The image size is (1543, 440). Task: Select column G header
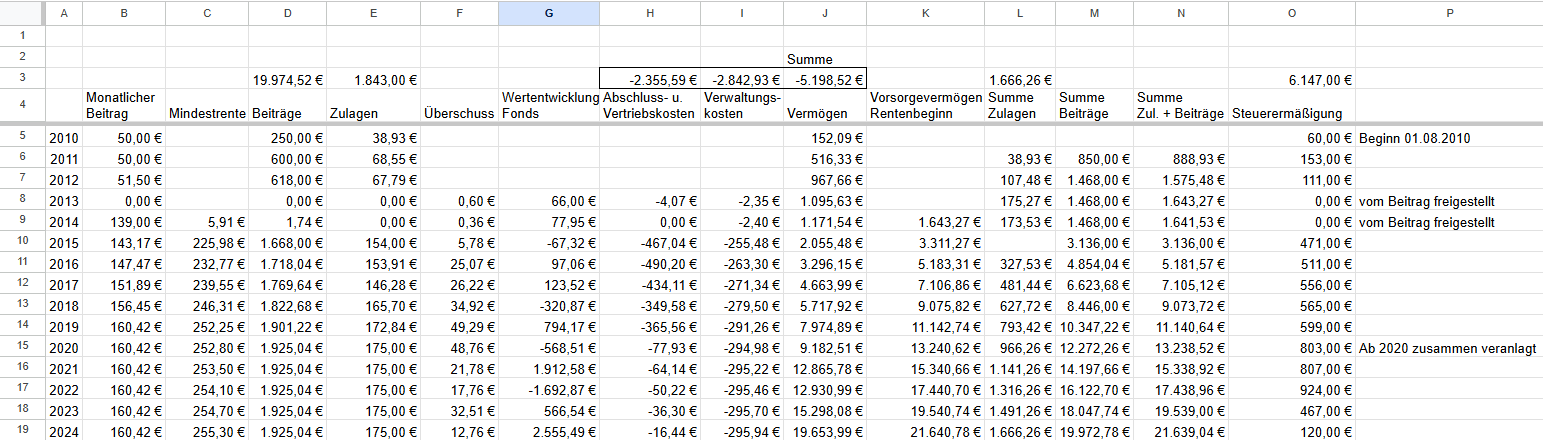click(548, 13)
